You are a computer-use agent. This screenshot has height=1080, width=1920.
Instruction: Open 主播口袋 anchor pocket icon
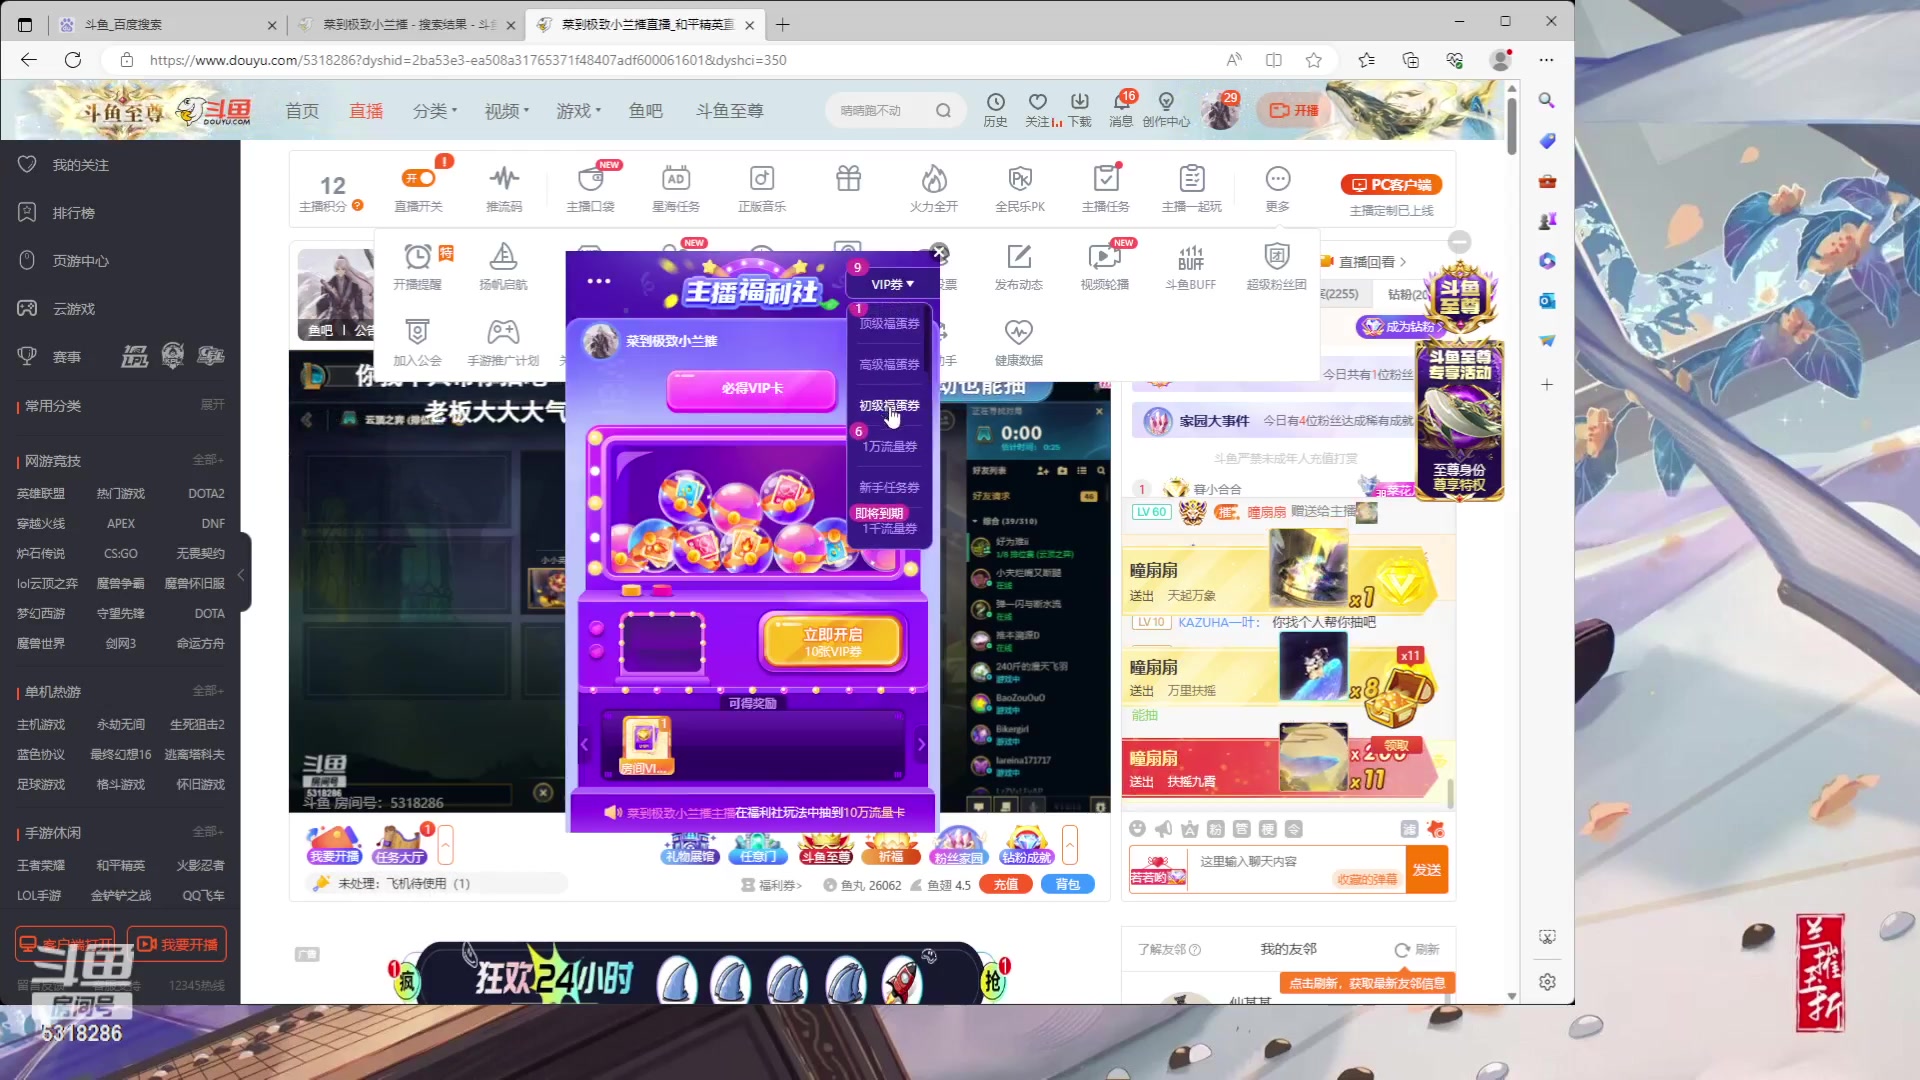click(591, 188)
